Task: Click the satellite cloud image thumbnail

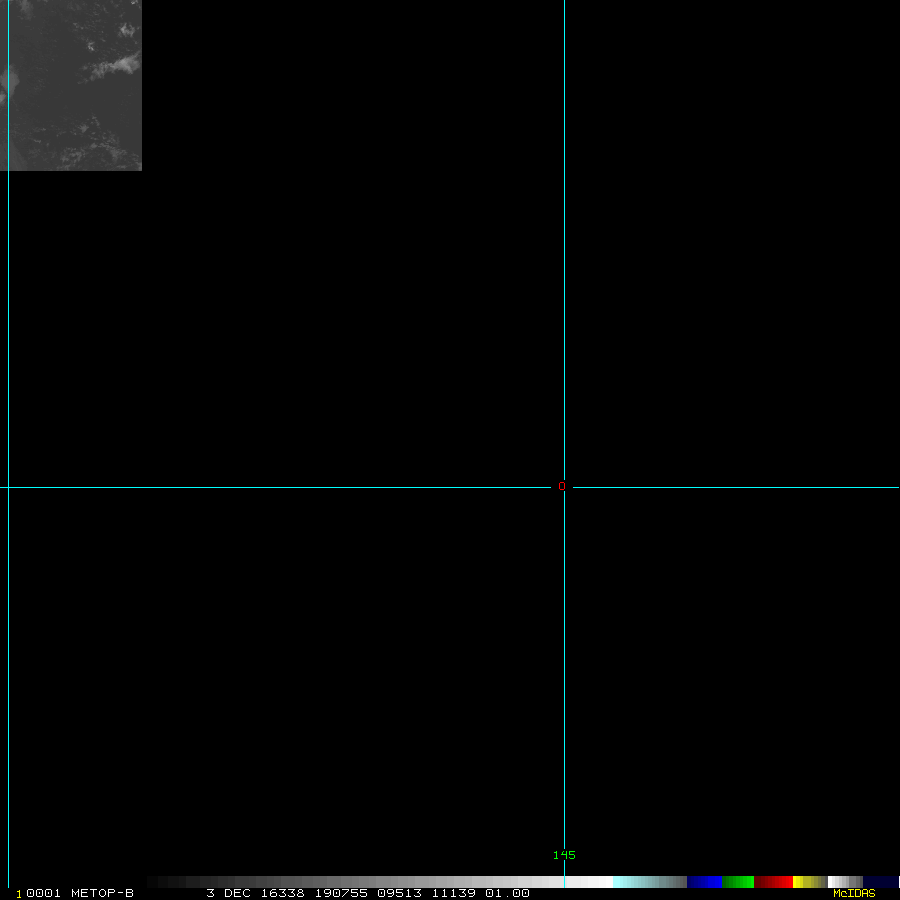Action: coord(71,85)
